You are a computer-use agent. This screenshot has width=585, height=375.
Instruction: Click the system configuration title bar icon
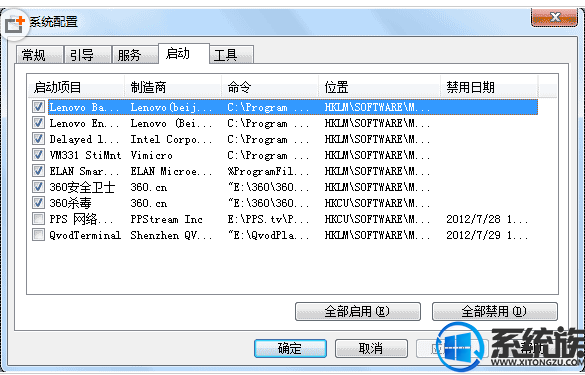click(x=14, y=24)
